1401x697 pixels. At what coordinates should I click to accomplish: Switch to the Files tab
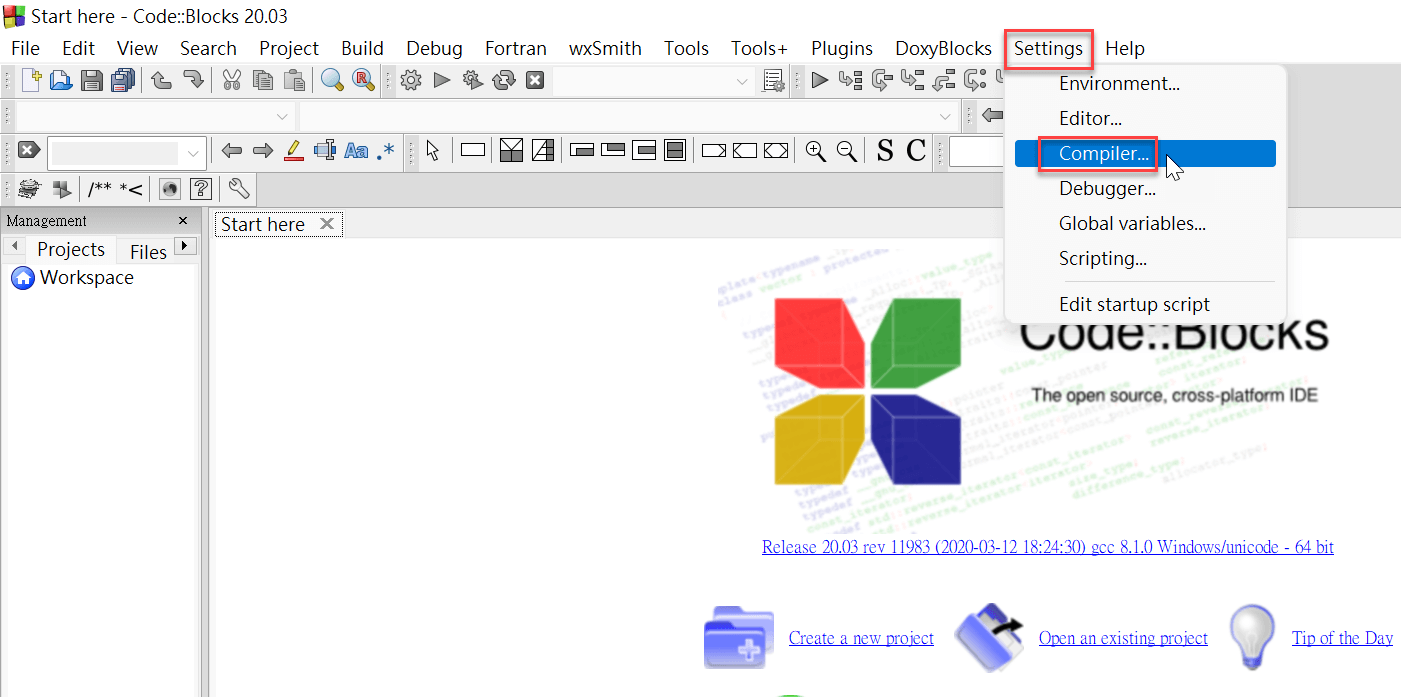[148, 251]
